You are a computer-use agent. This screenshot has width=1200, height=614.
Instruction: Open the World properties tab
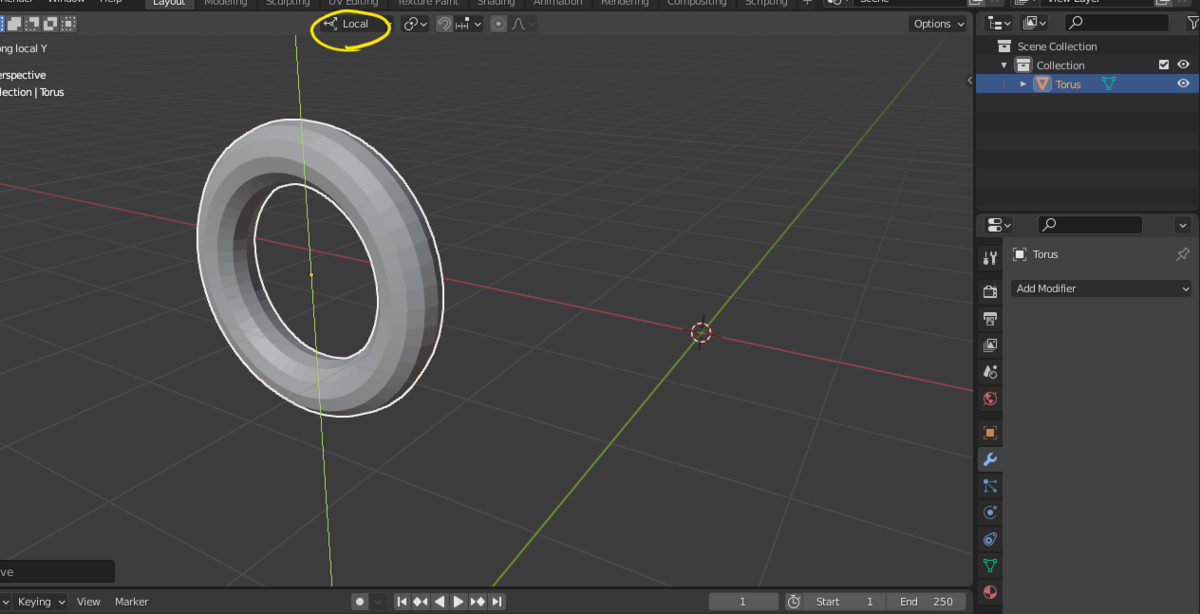coord(990,398)
